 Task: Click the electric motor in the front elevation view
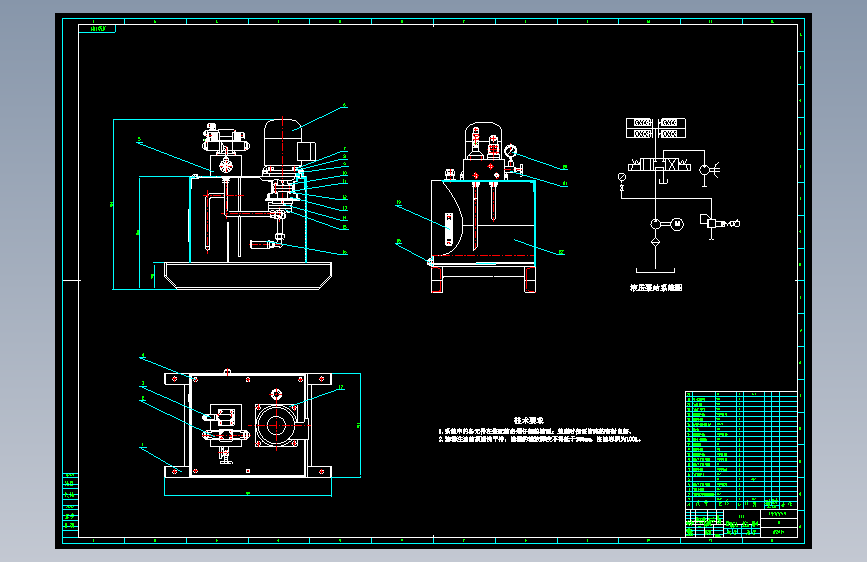[x=283, y=143]
